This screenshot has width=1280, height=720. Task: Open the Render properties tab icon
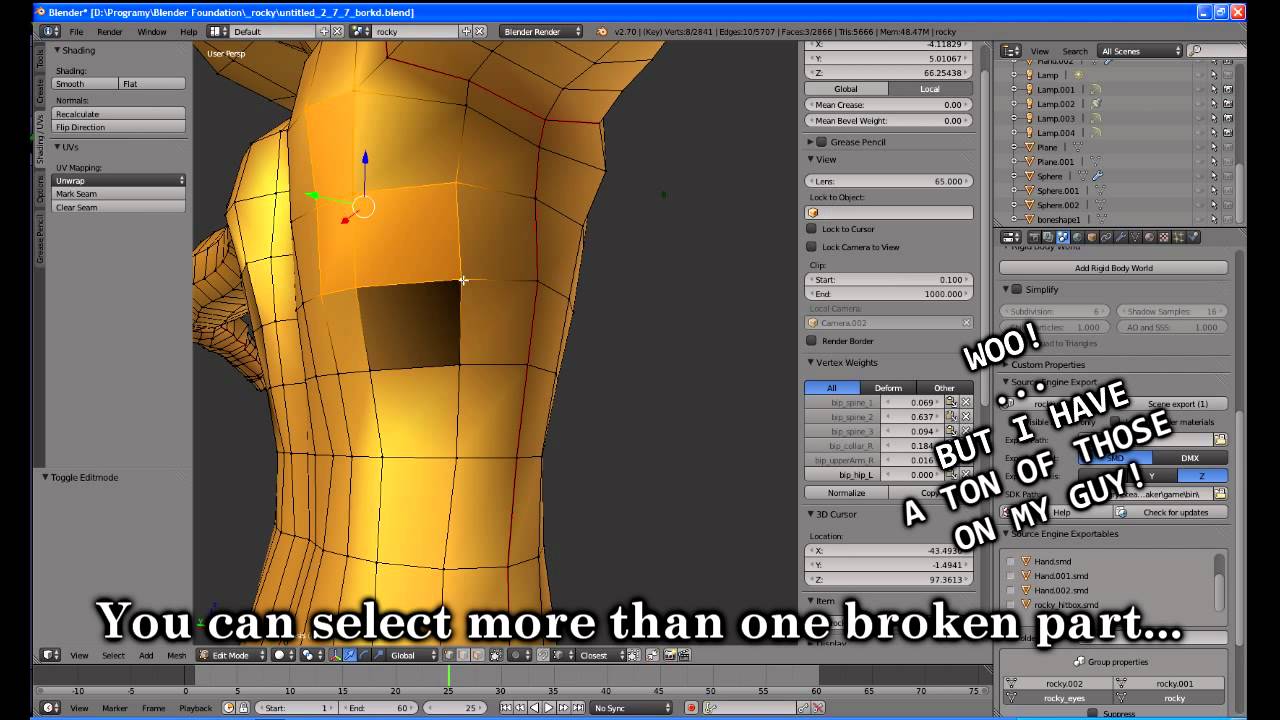tap(1035, 237)
